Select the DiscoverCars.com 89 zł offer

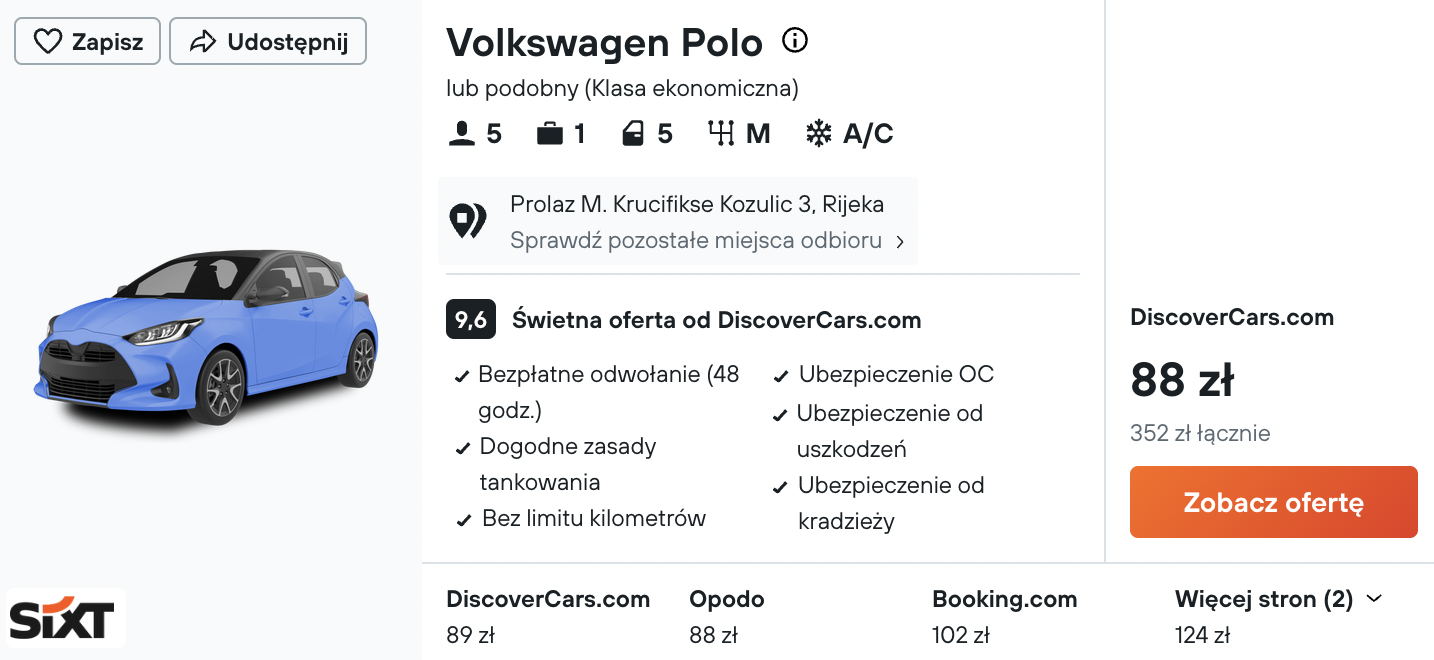point(548,616)
